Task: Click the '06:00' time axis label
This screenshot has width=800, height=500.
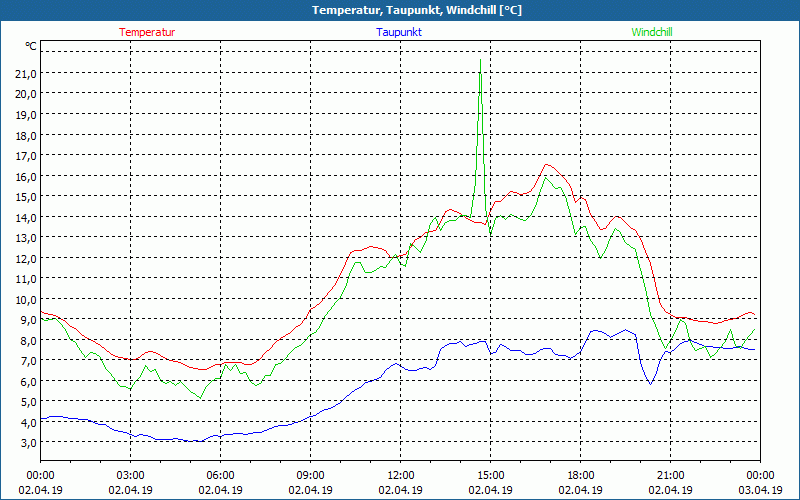Action: click(x=220, y=476)
